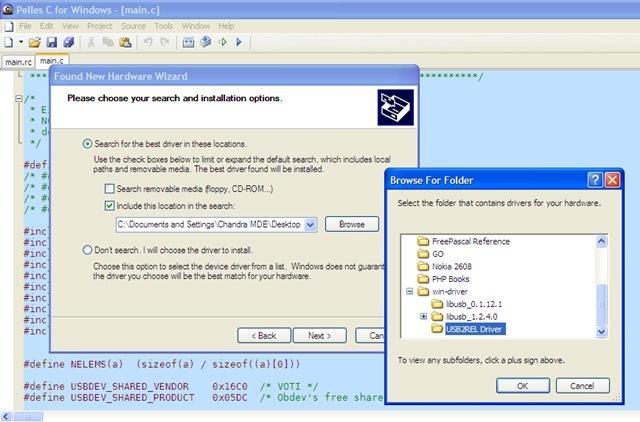Click the NELEMS define line in editor
This screenshot has height=422, width=640.
[162, 364]
